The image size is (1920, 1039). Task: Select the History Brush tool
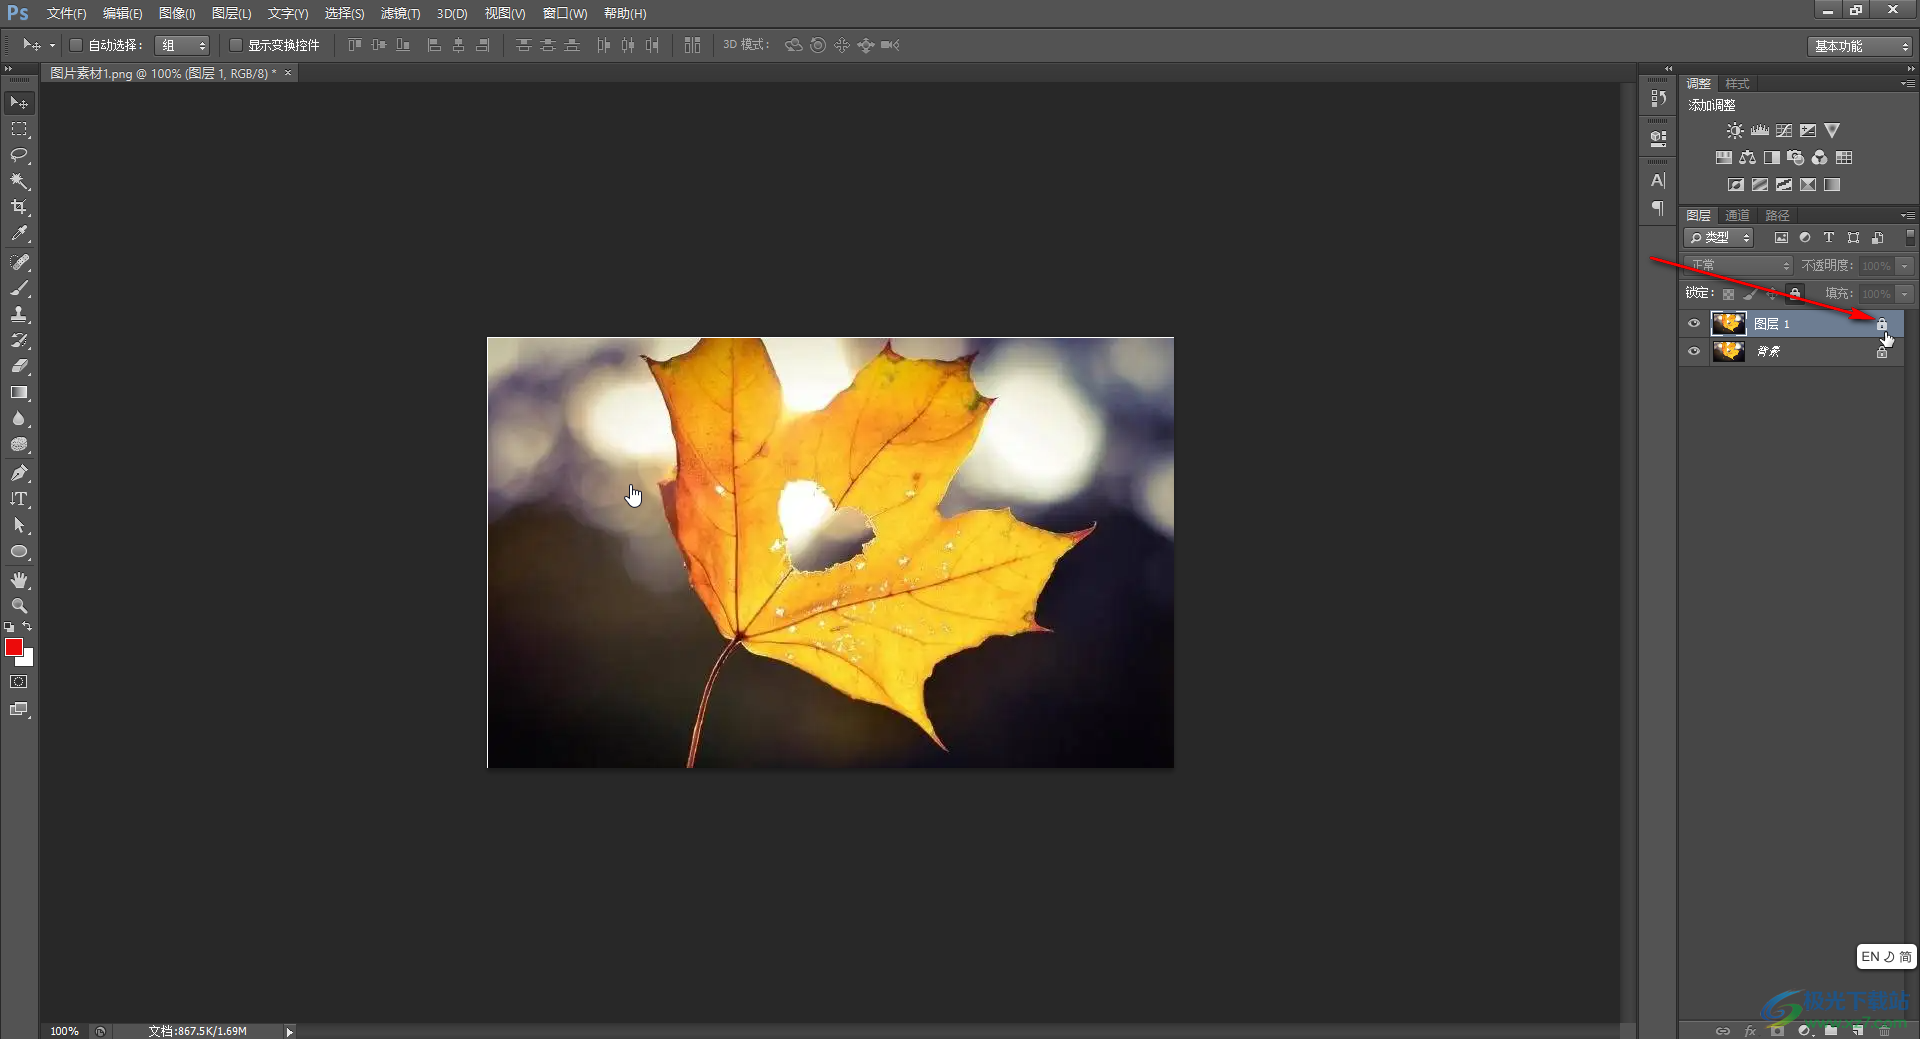tap(19, 340)
